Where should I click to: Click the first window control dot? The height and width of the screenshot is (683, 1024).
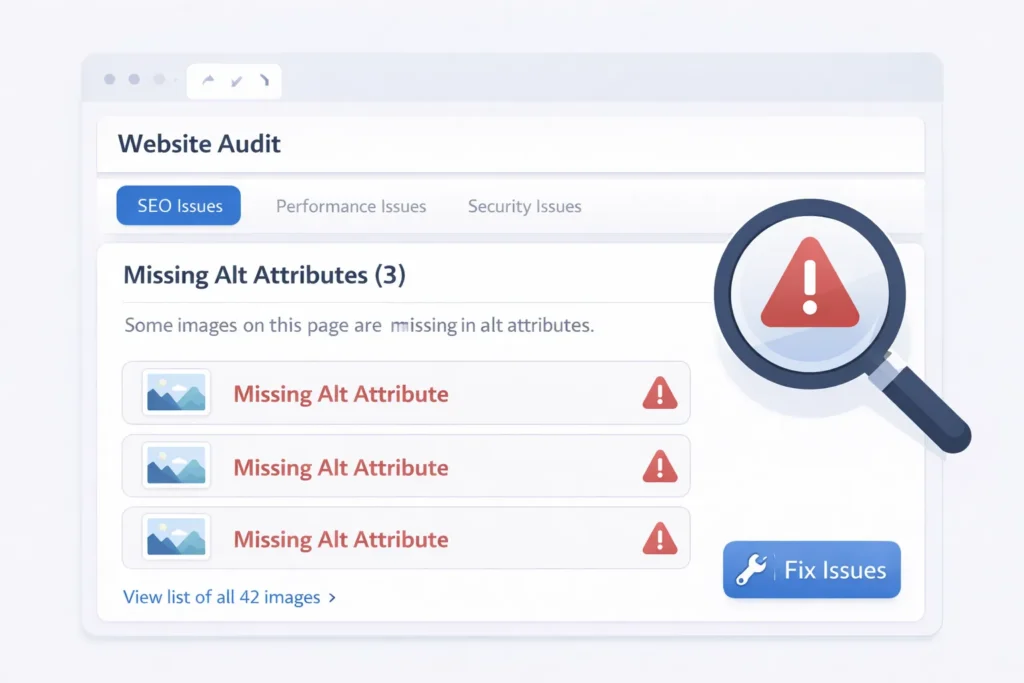tap(110, 79)
